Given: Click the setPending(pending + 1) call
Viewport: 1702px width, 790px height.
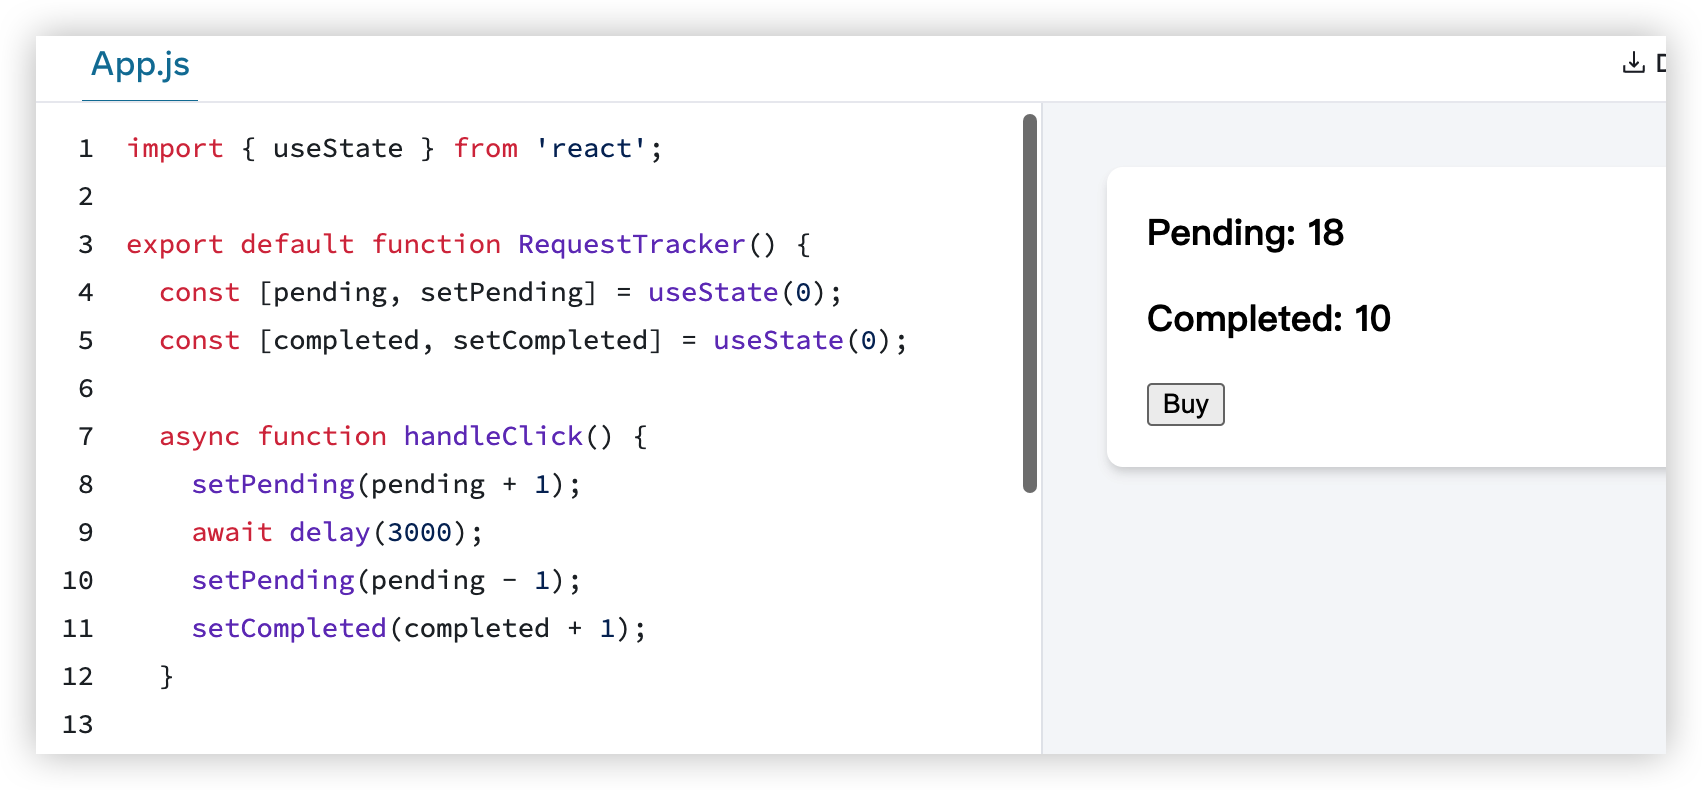Looking at the screenshot, I should coord(385,485).
